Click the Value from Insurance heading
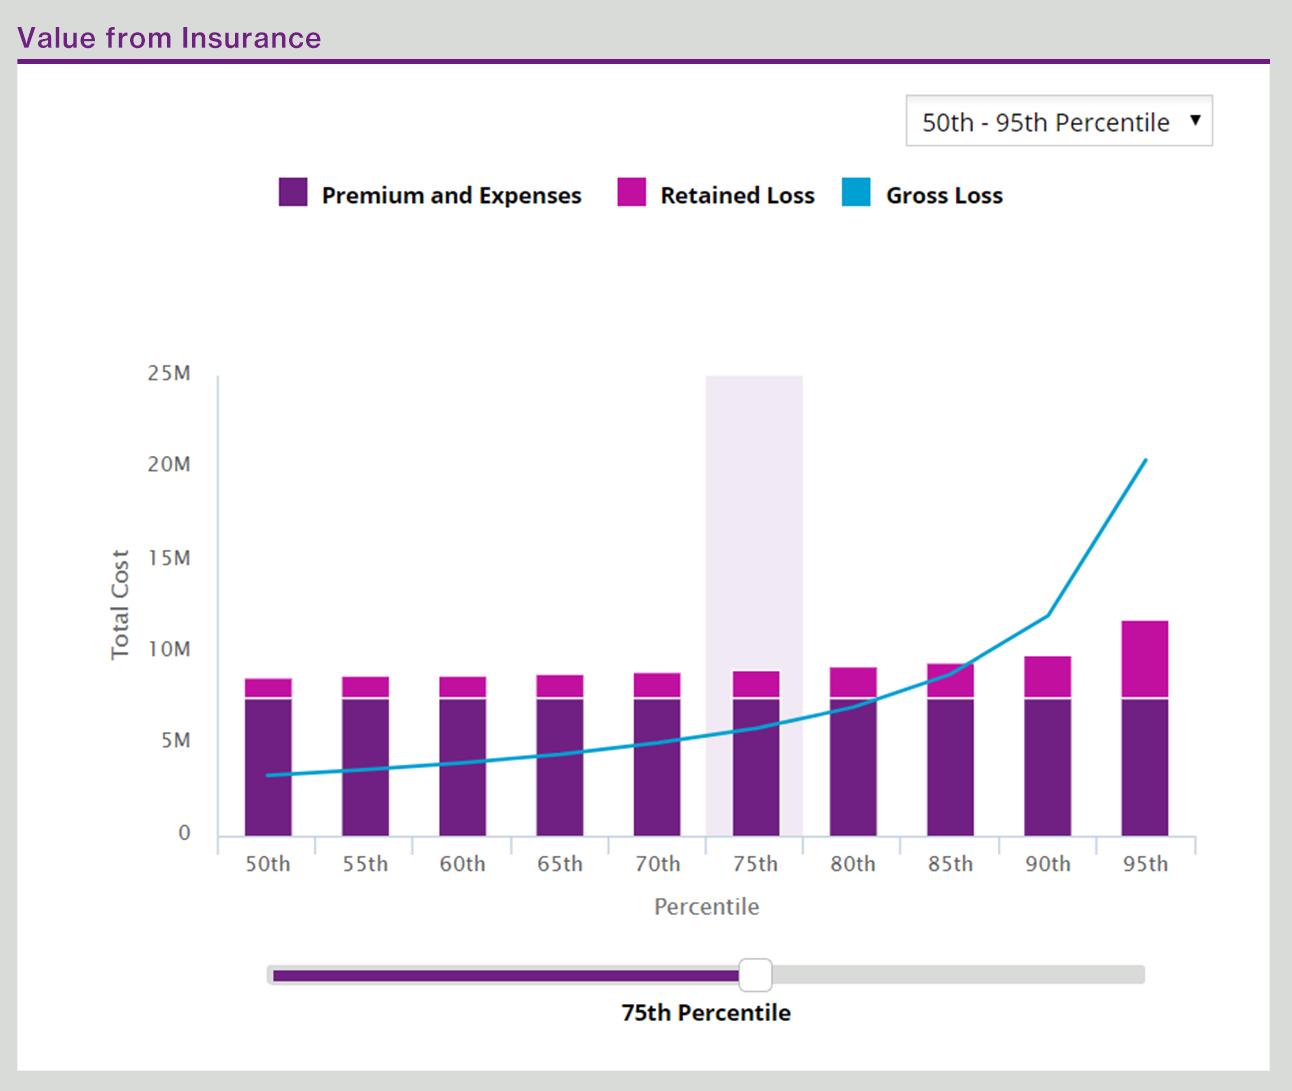 170,38
